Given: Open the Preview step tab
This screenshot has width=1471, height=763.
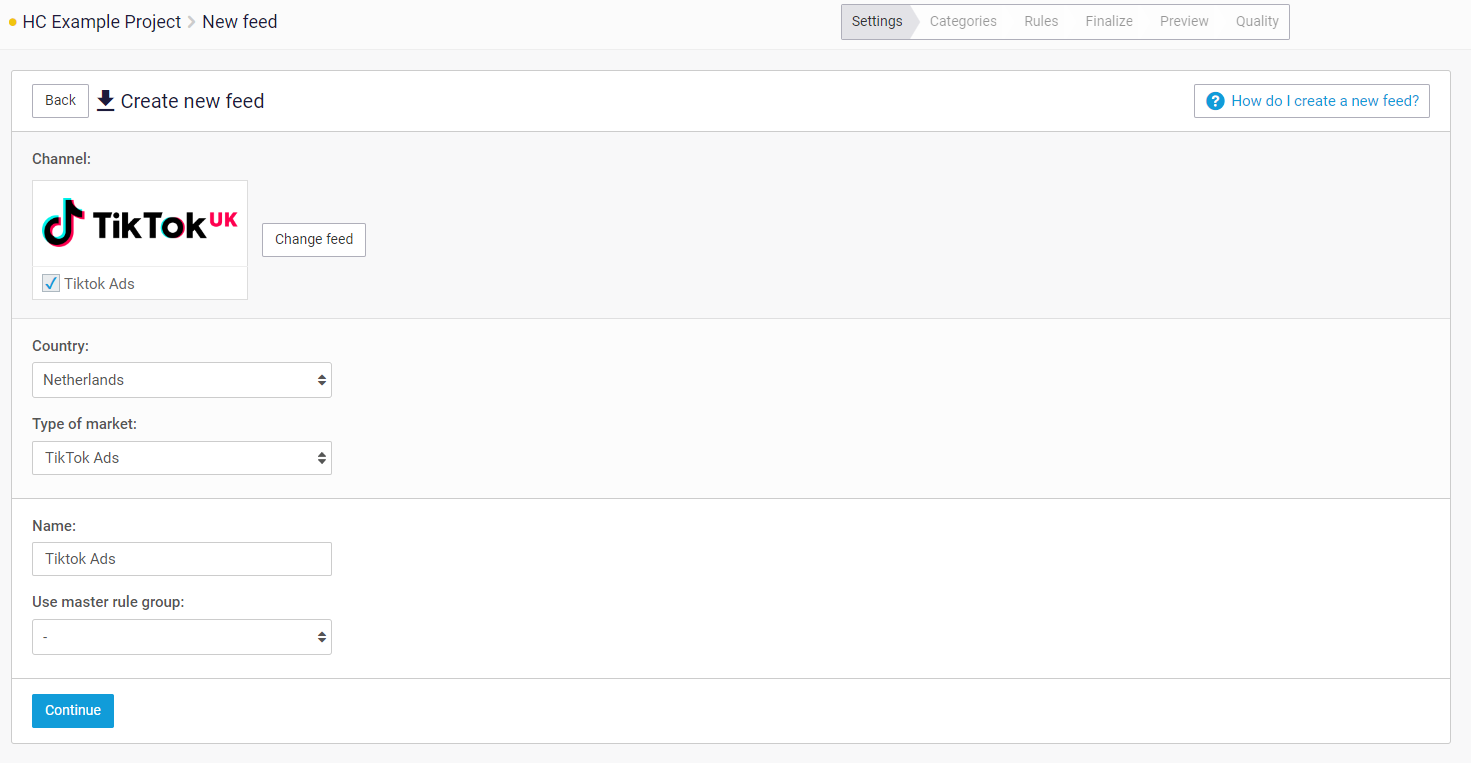Looking at the screenshot, I should click(x=1184, y=21).
